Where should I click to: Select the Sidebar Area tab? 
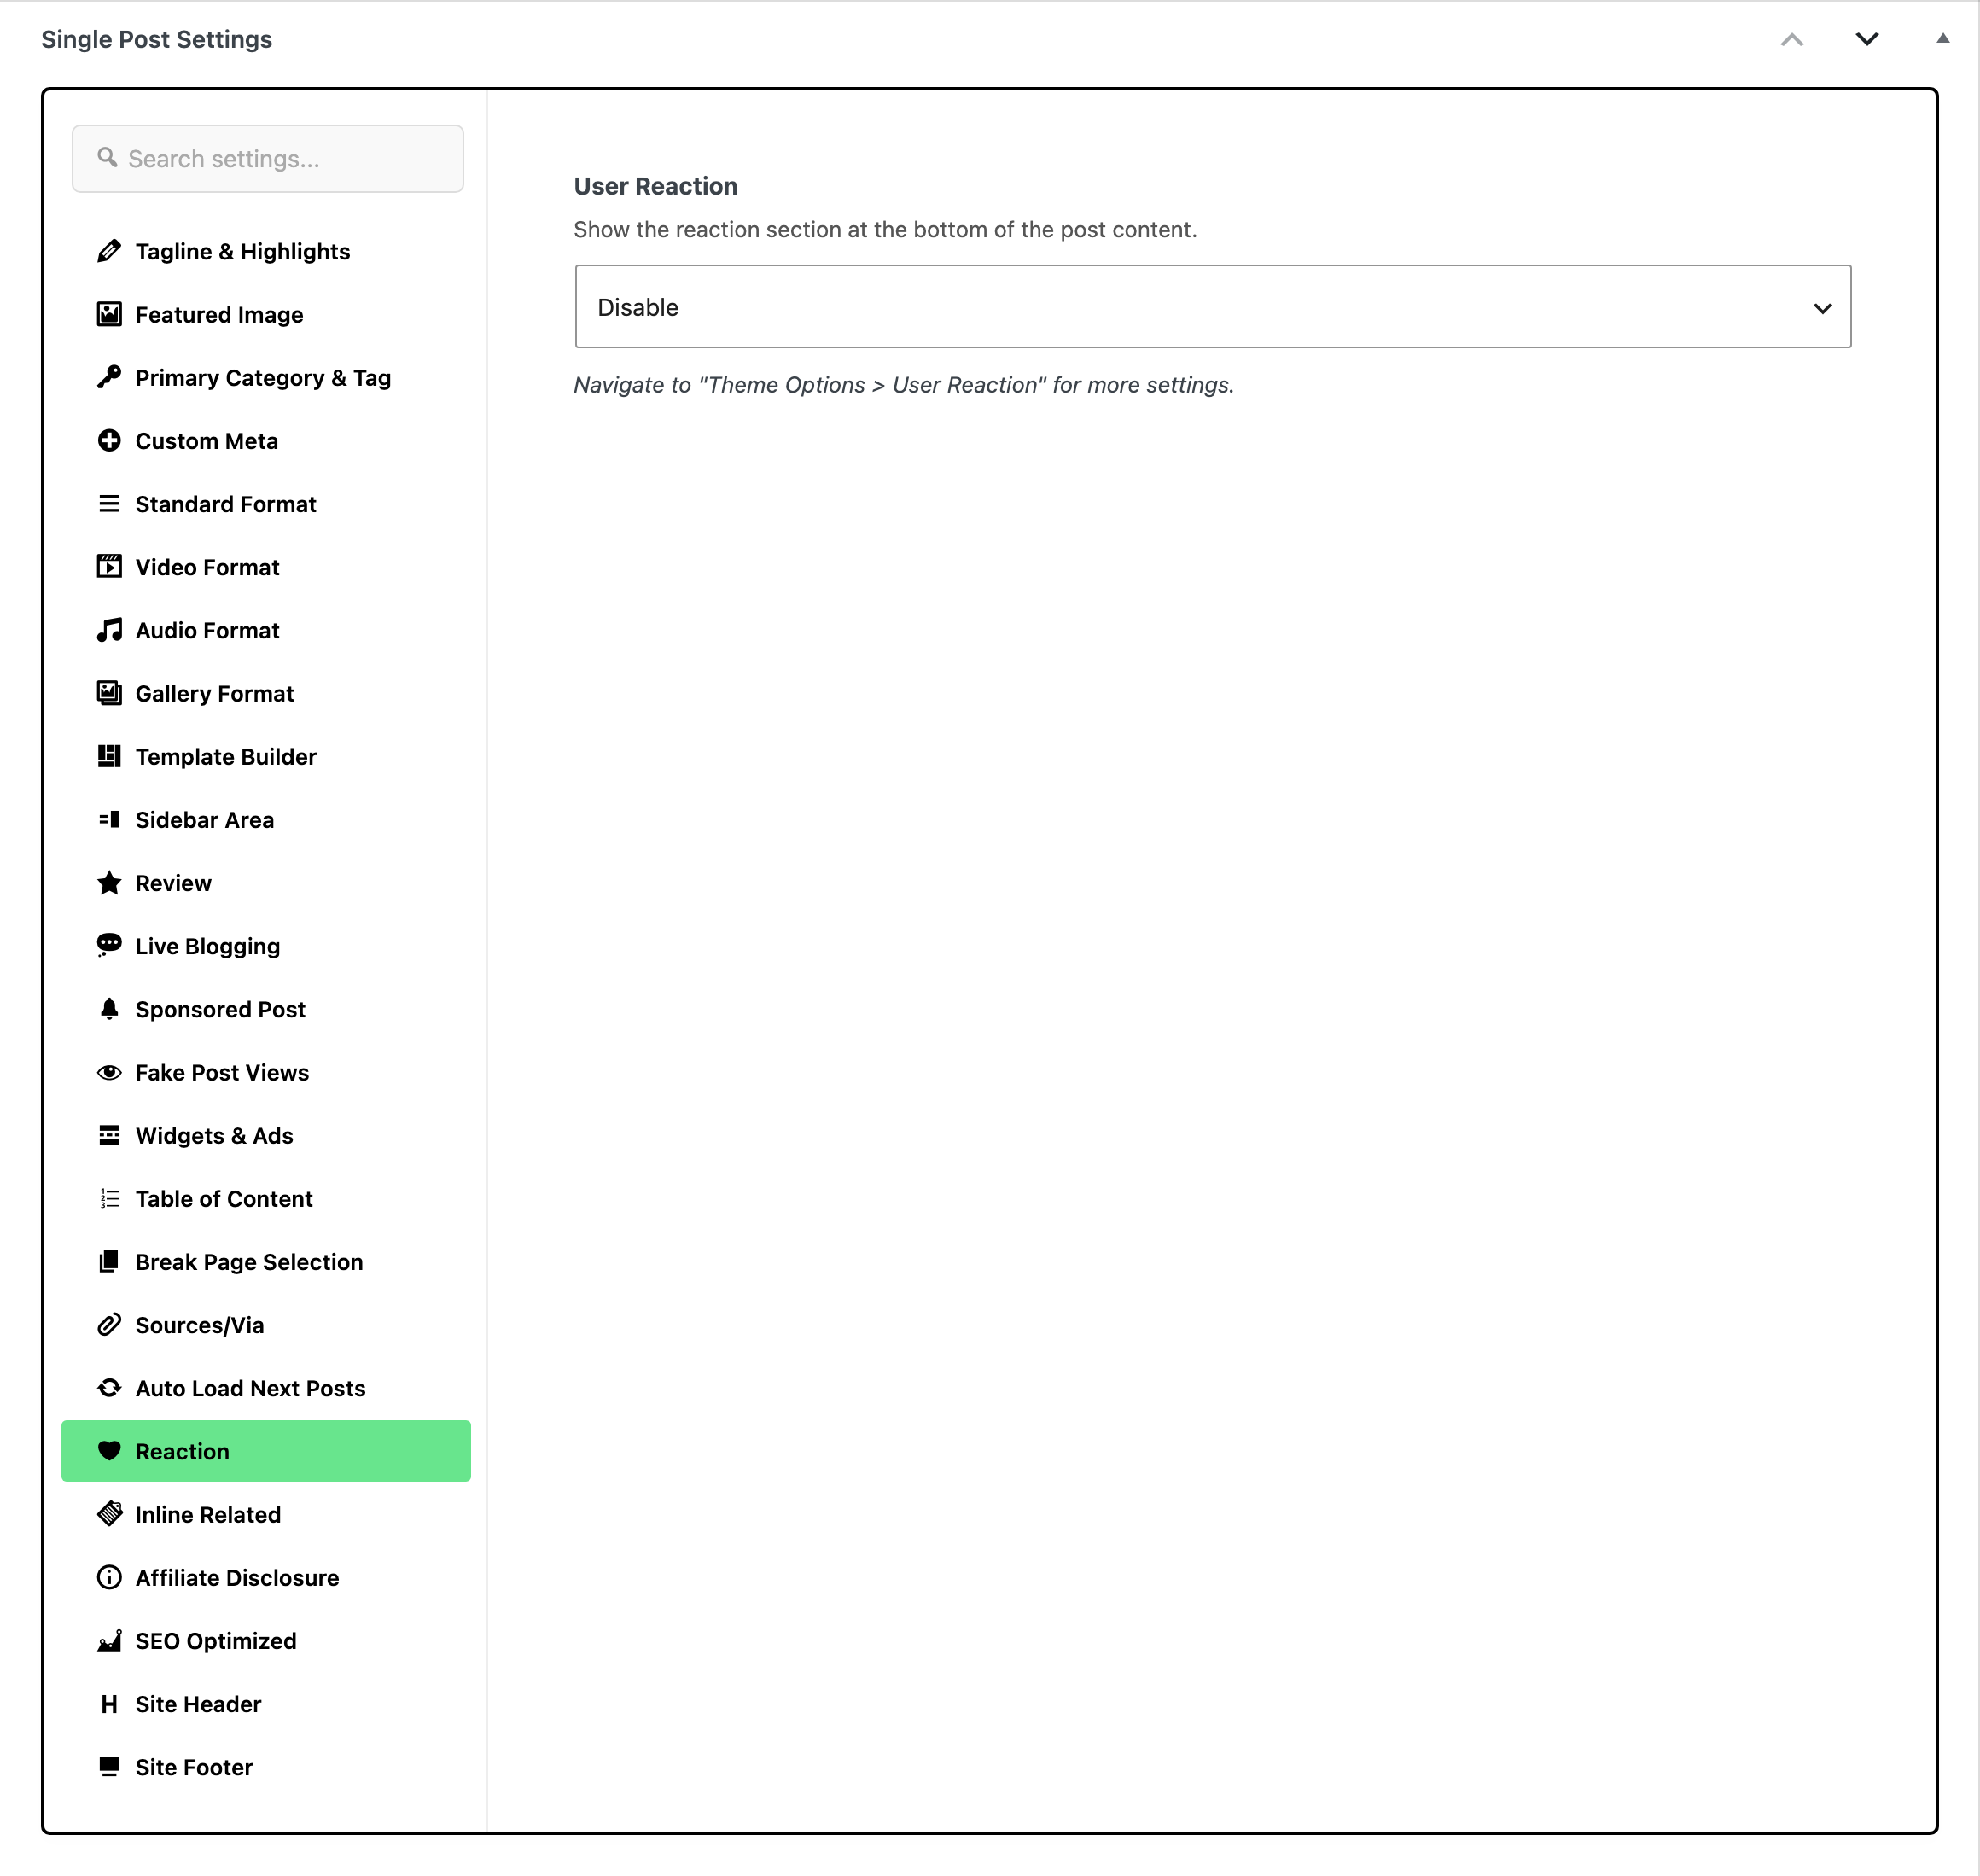(x=266, y=820)
